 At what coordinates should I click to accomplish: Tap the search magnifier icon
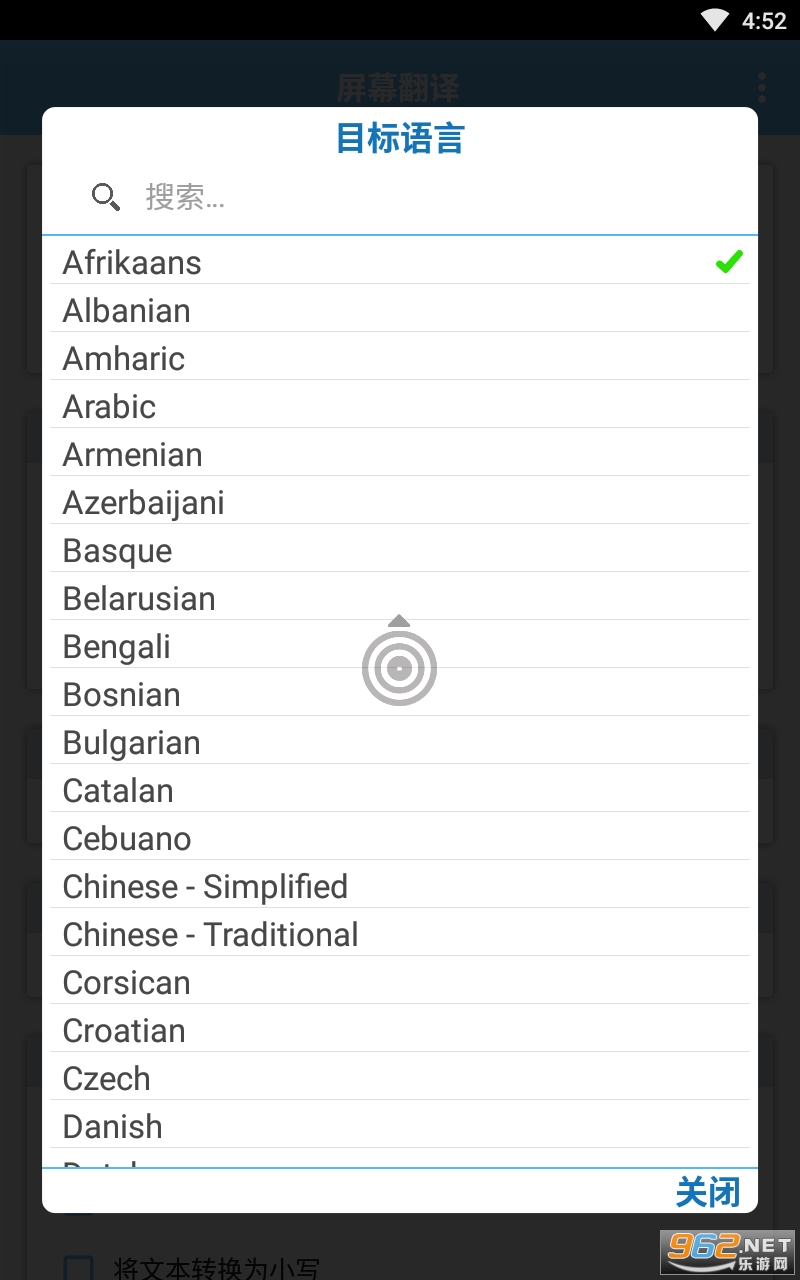pyautogui.click(x=105, y=197)
